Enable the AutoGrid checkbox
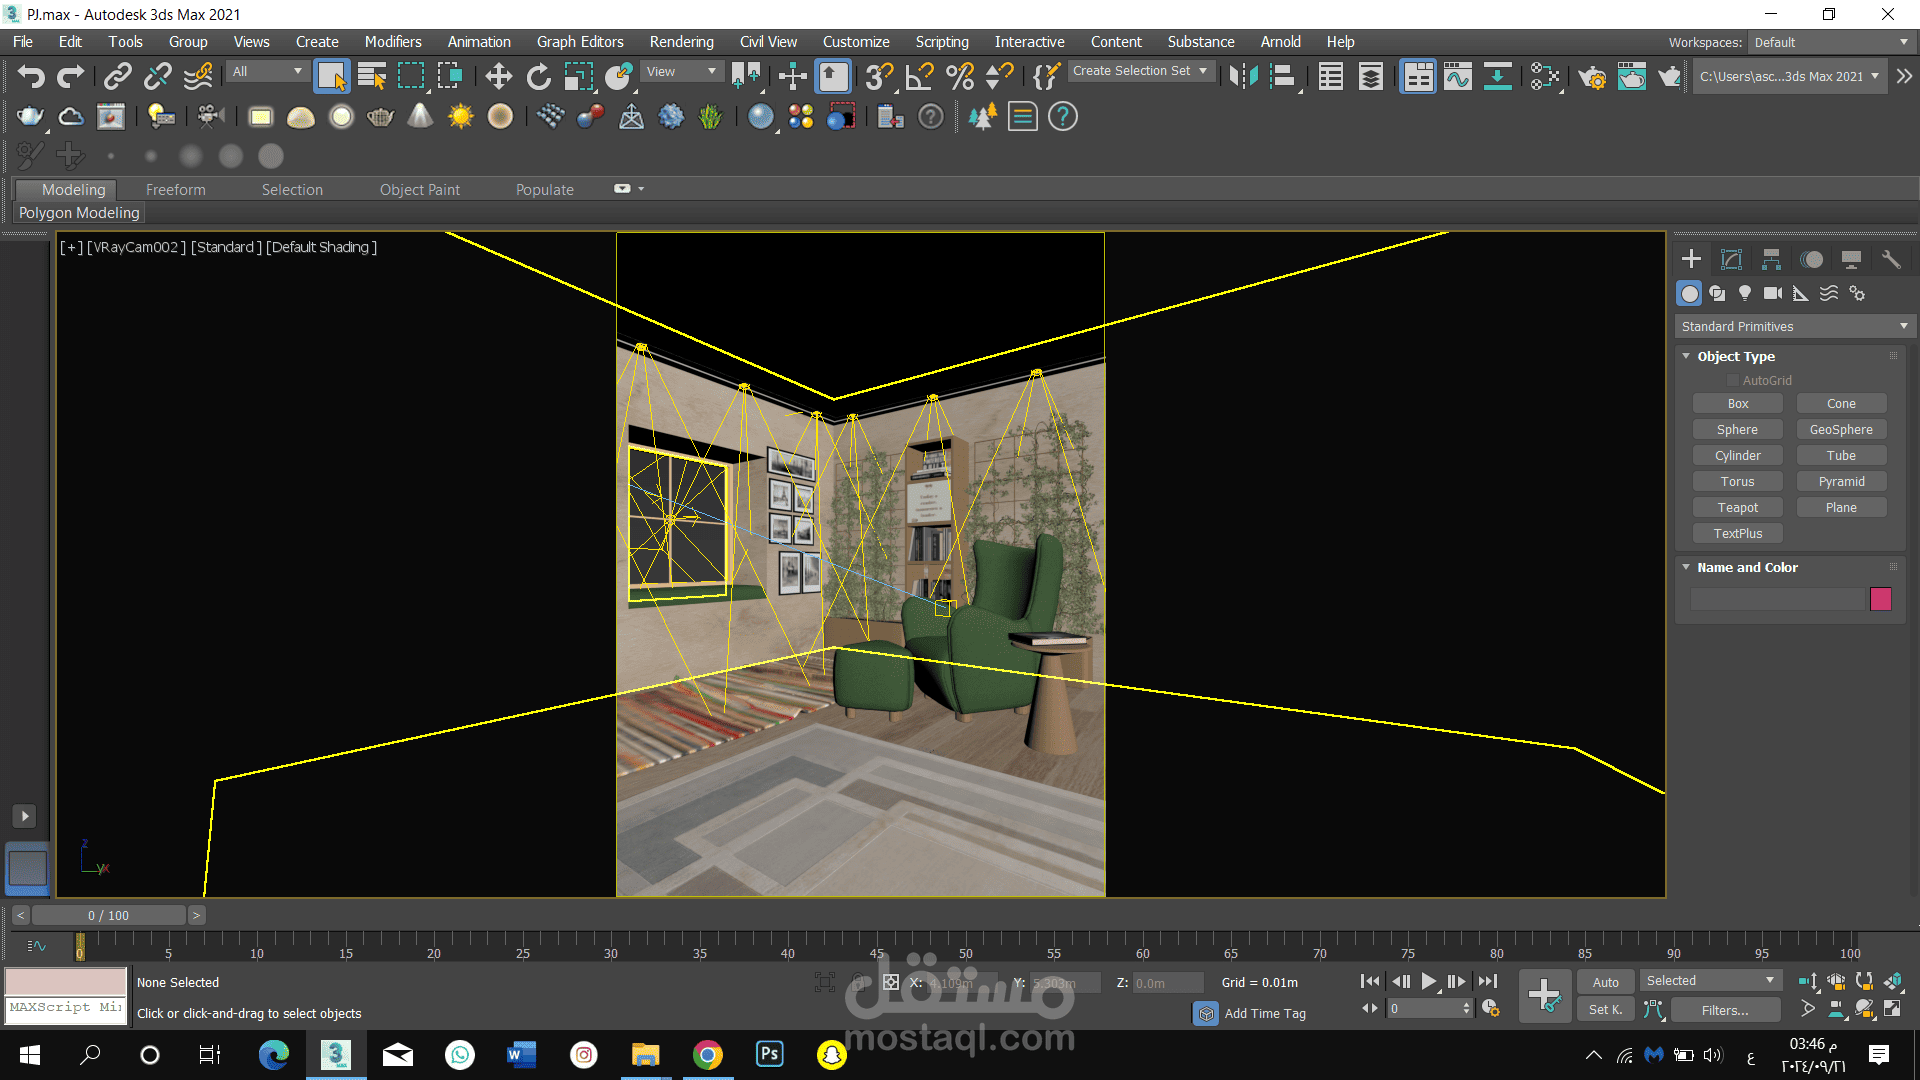Screen dimensions: 1920x1080 coord(1733,381)
